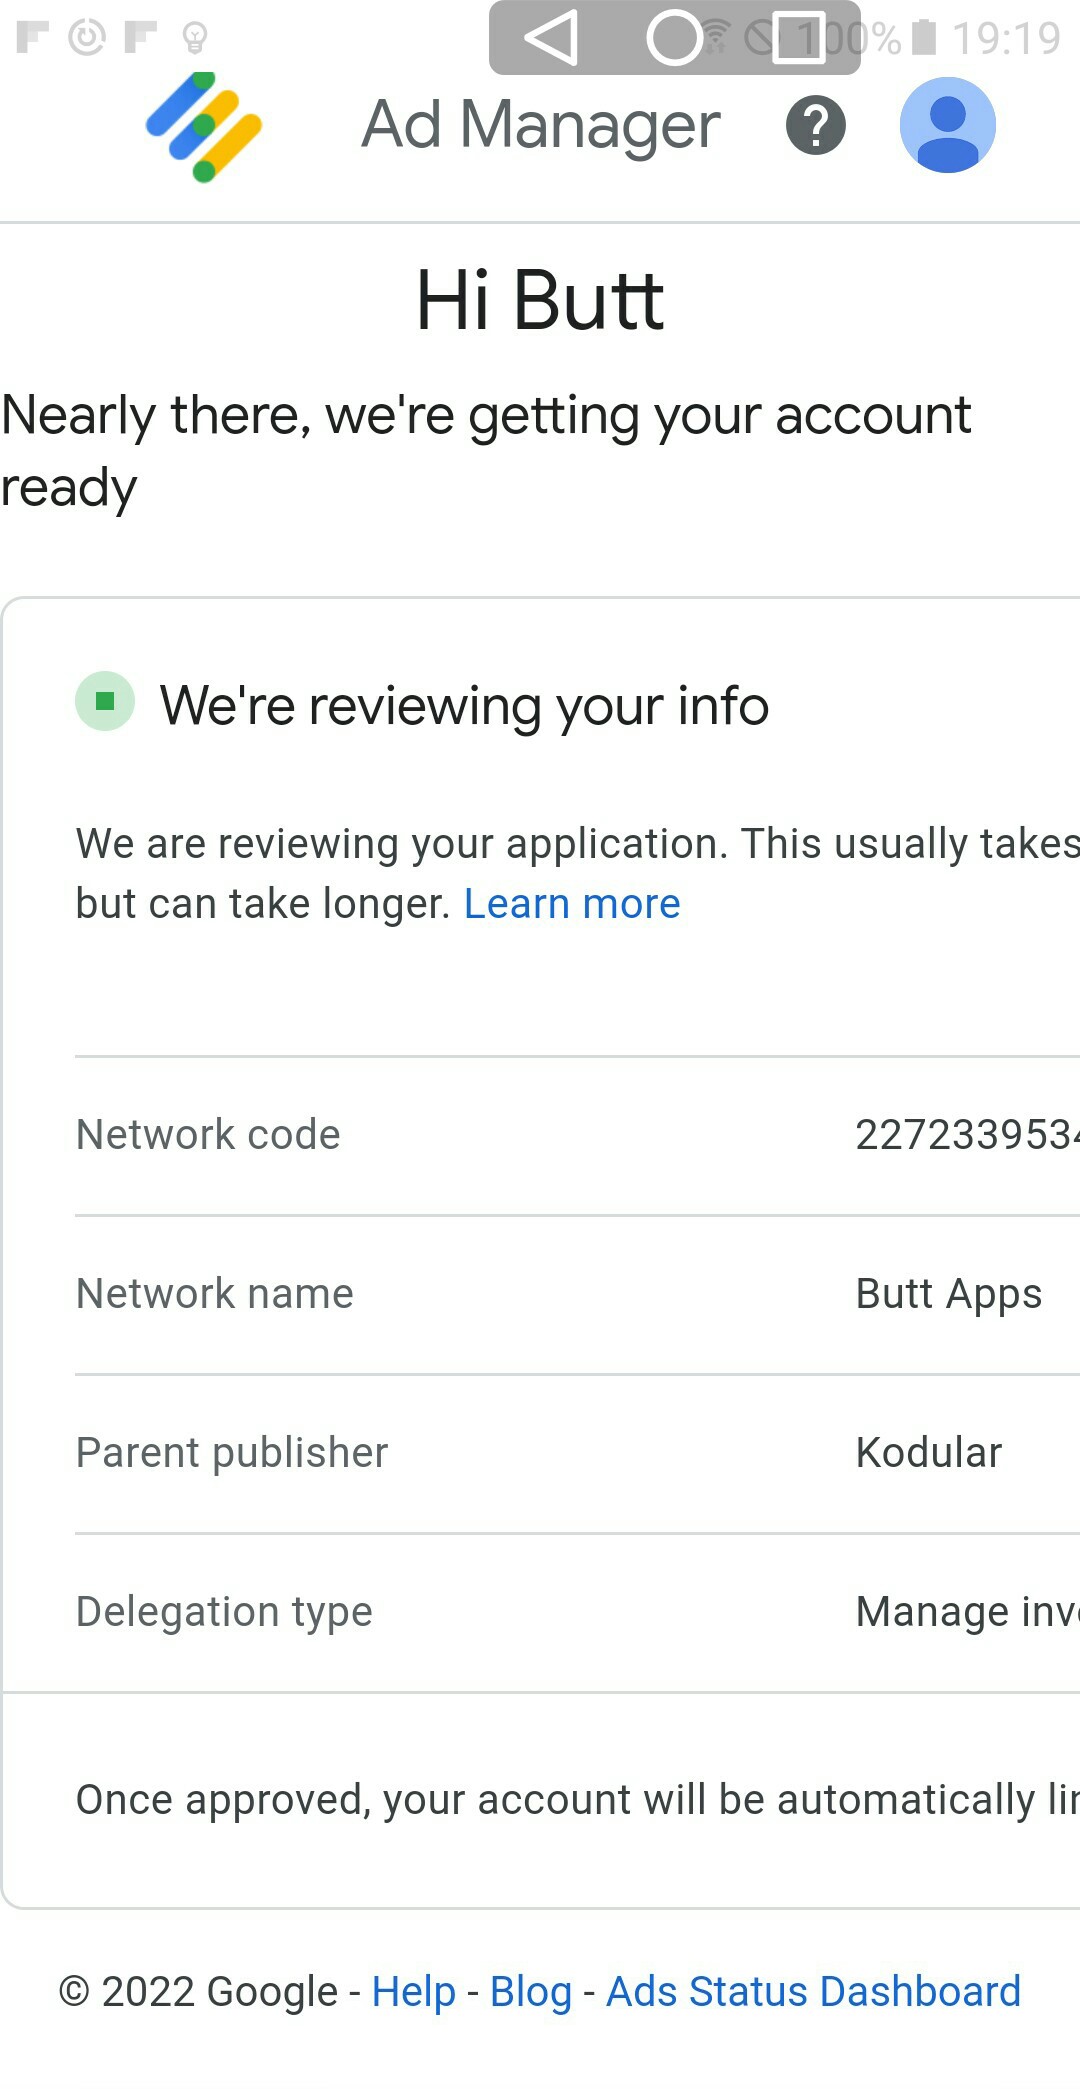Screen dimensions: 1080x2089
Task: Open the Learn more link
Action: tap(572, 904)
